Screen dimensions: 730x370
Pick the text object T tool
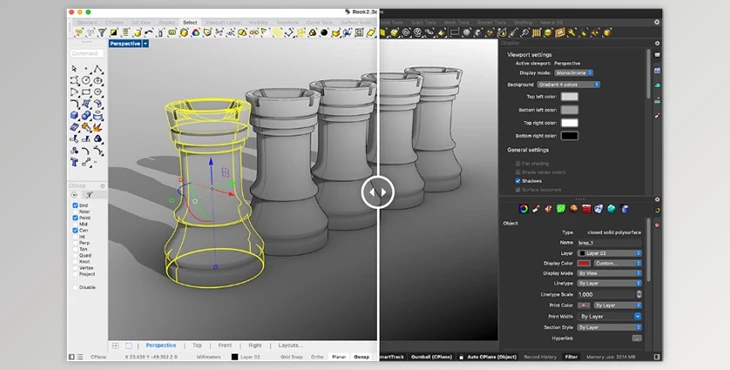coord(74,162)
